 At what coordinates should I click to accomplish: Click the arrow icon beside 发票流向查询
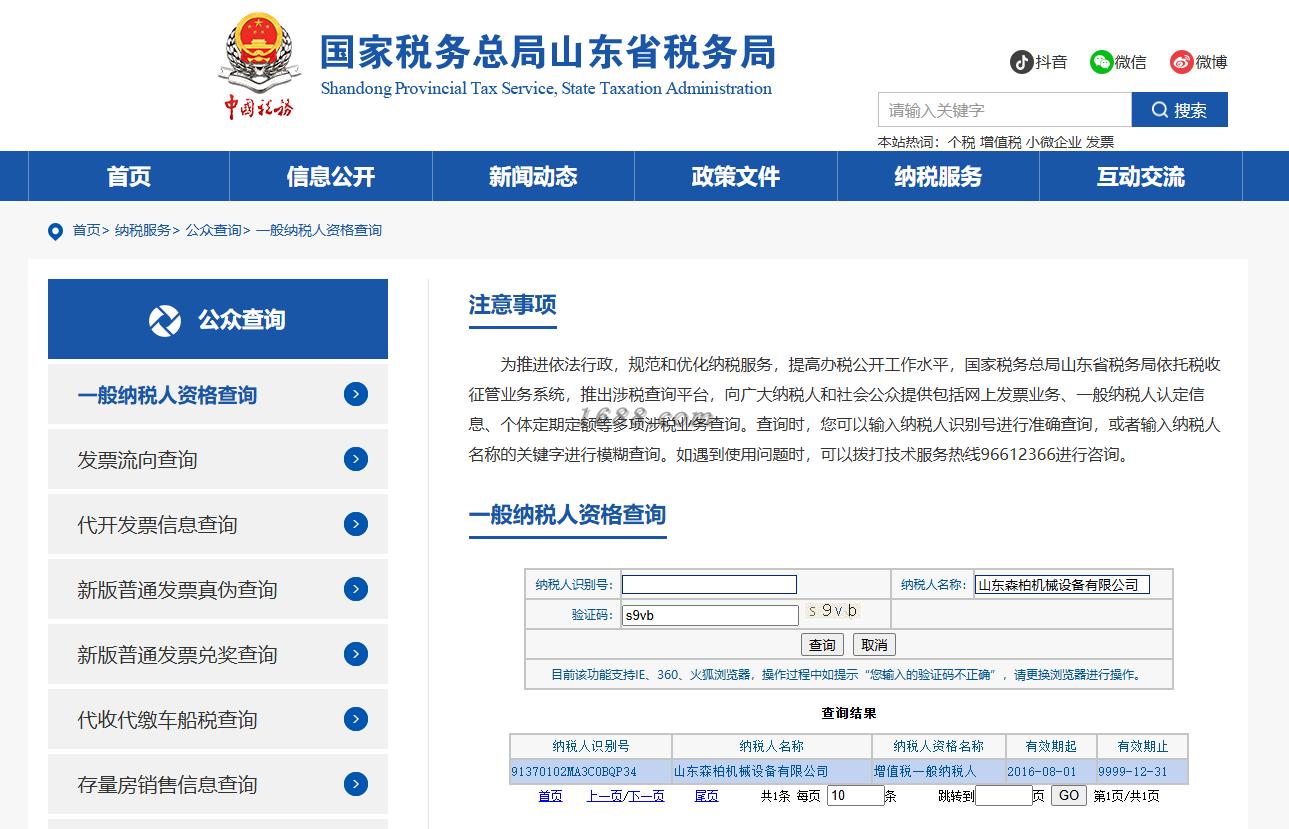pos(356,459)
